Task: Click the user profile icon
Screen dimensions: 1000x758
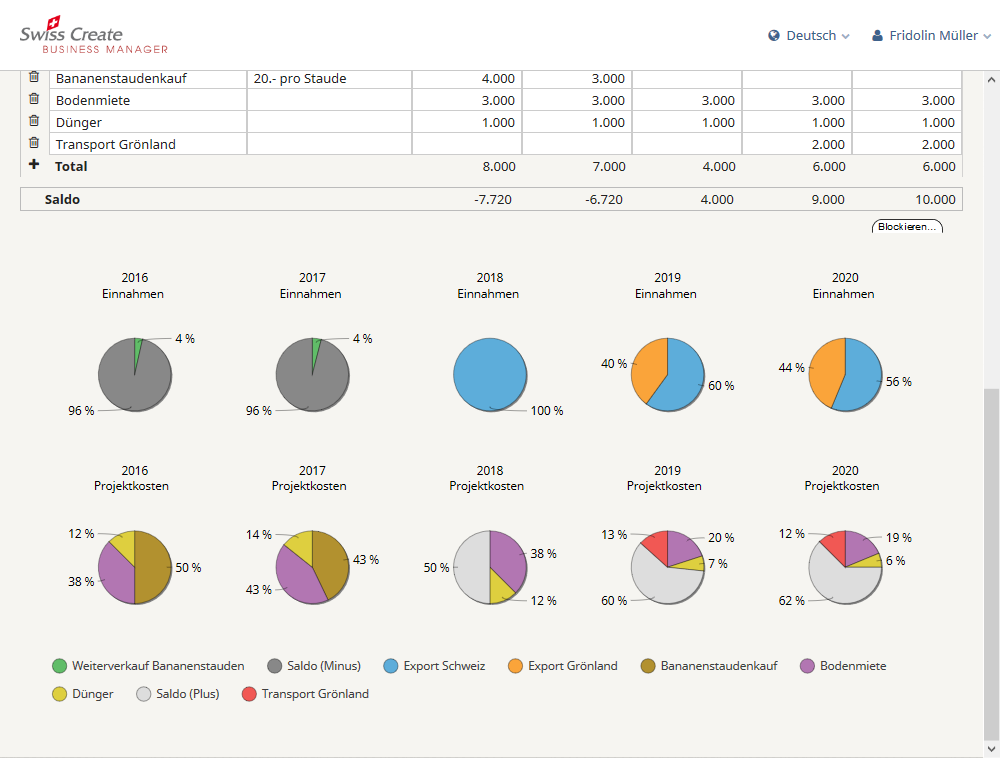Action: pyautogui.click(x=878, y=36)
